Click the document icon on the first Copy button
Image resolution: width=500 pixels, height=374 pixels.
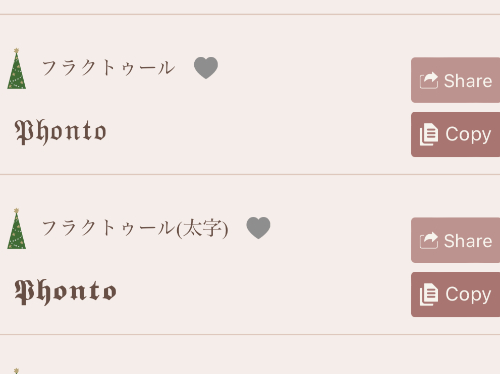(429, 134)
